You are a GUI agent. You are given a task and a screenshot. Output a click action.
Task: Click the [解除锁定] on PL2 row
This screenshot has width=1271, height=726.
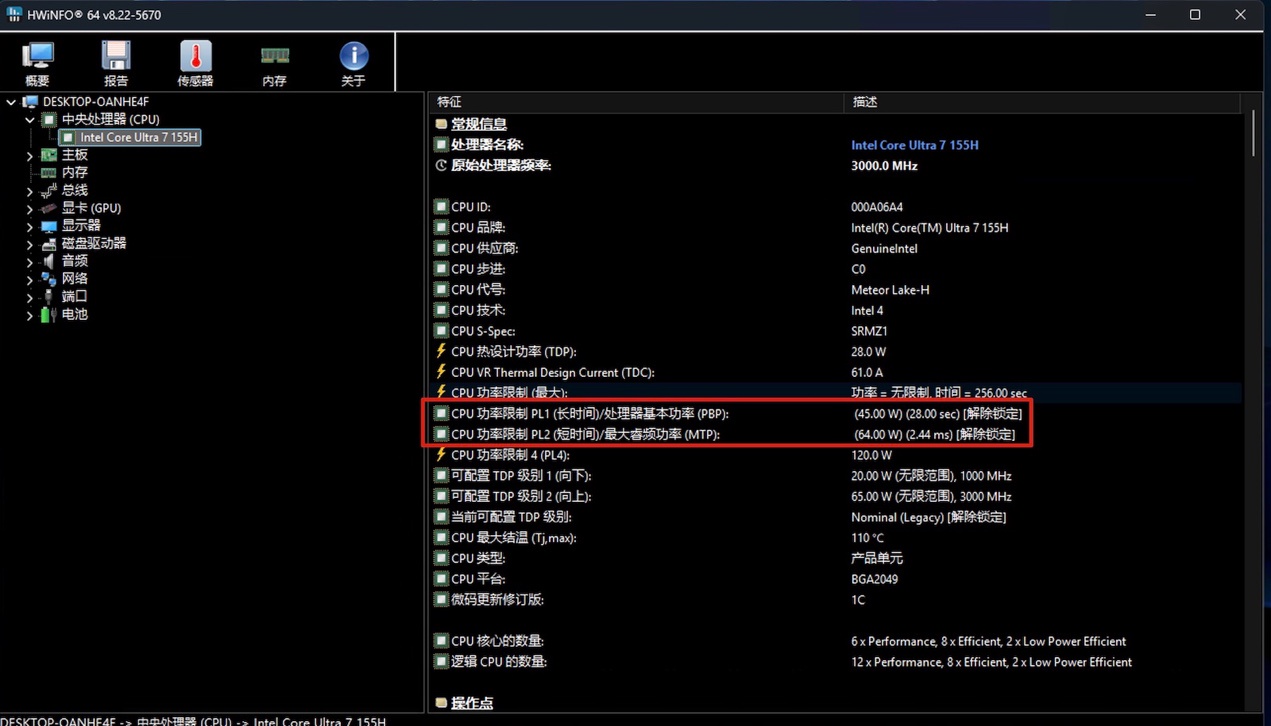point(985,434)
